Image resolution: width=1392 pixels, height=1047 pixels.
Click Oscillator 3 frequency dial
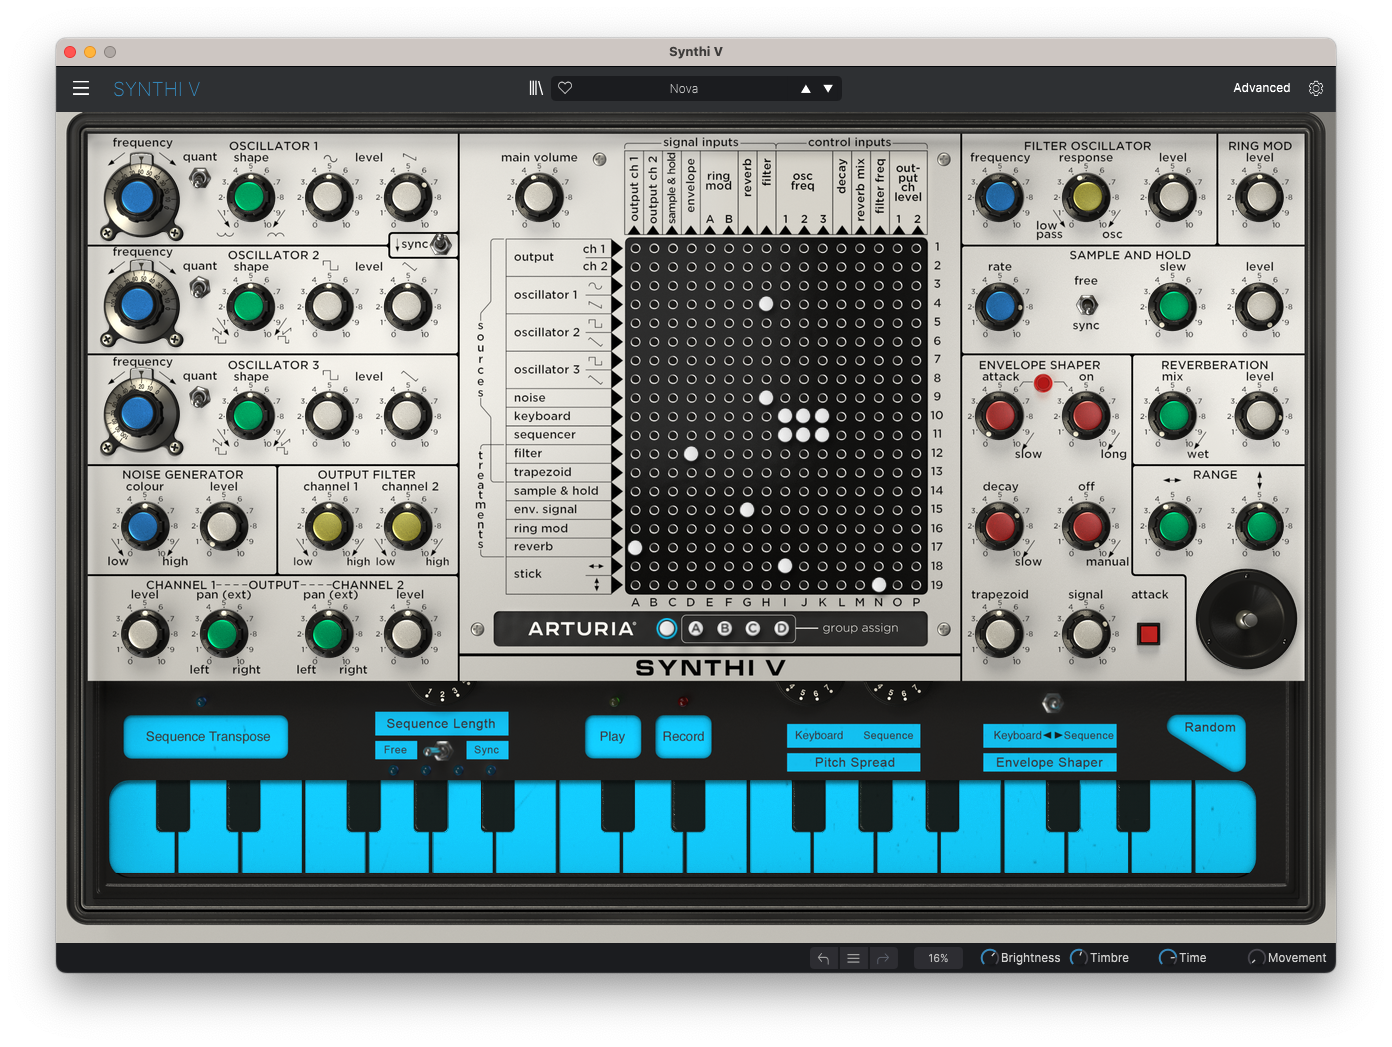pyautogui.click(x=139, y=412)
